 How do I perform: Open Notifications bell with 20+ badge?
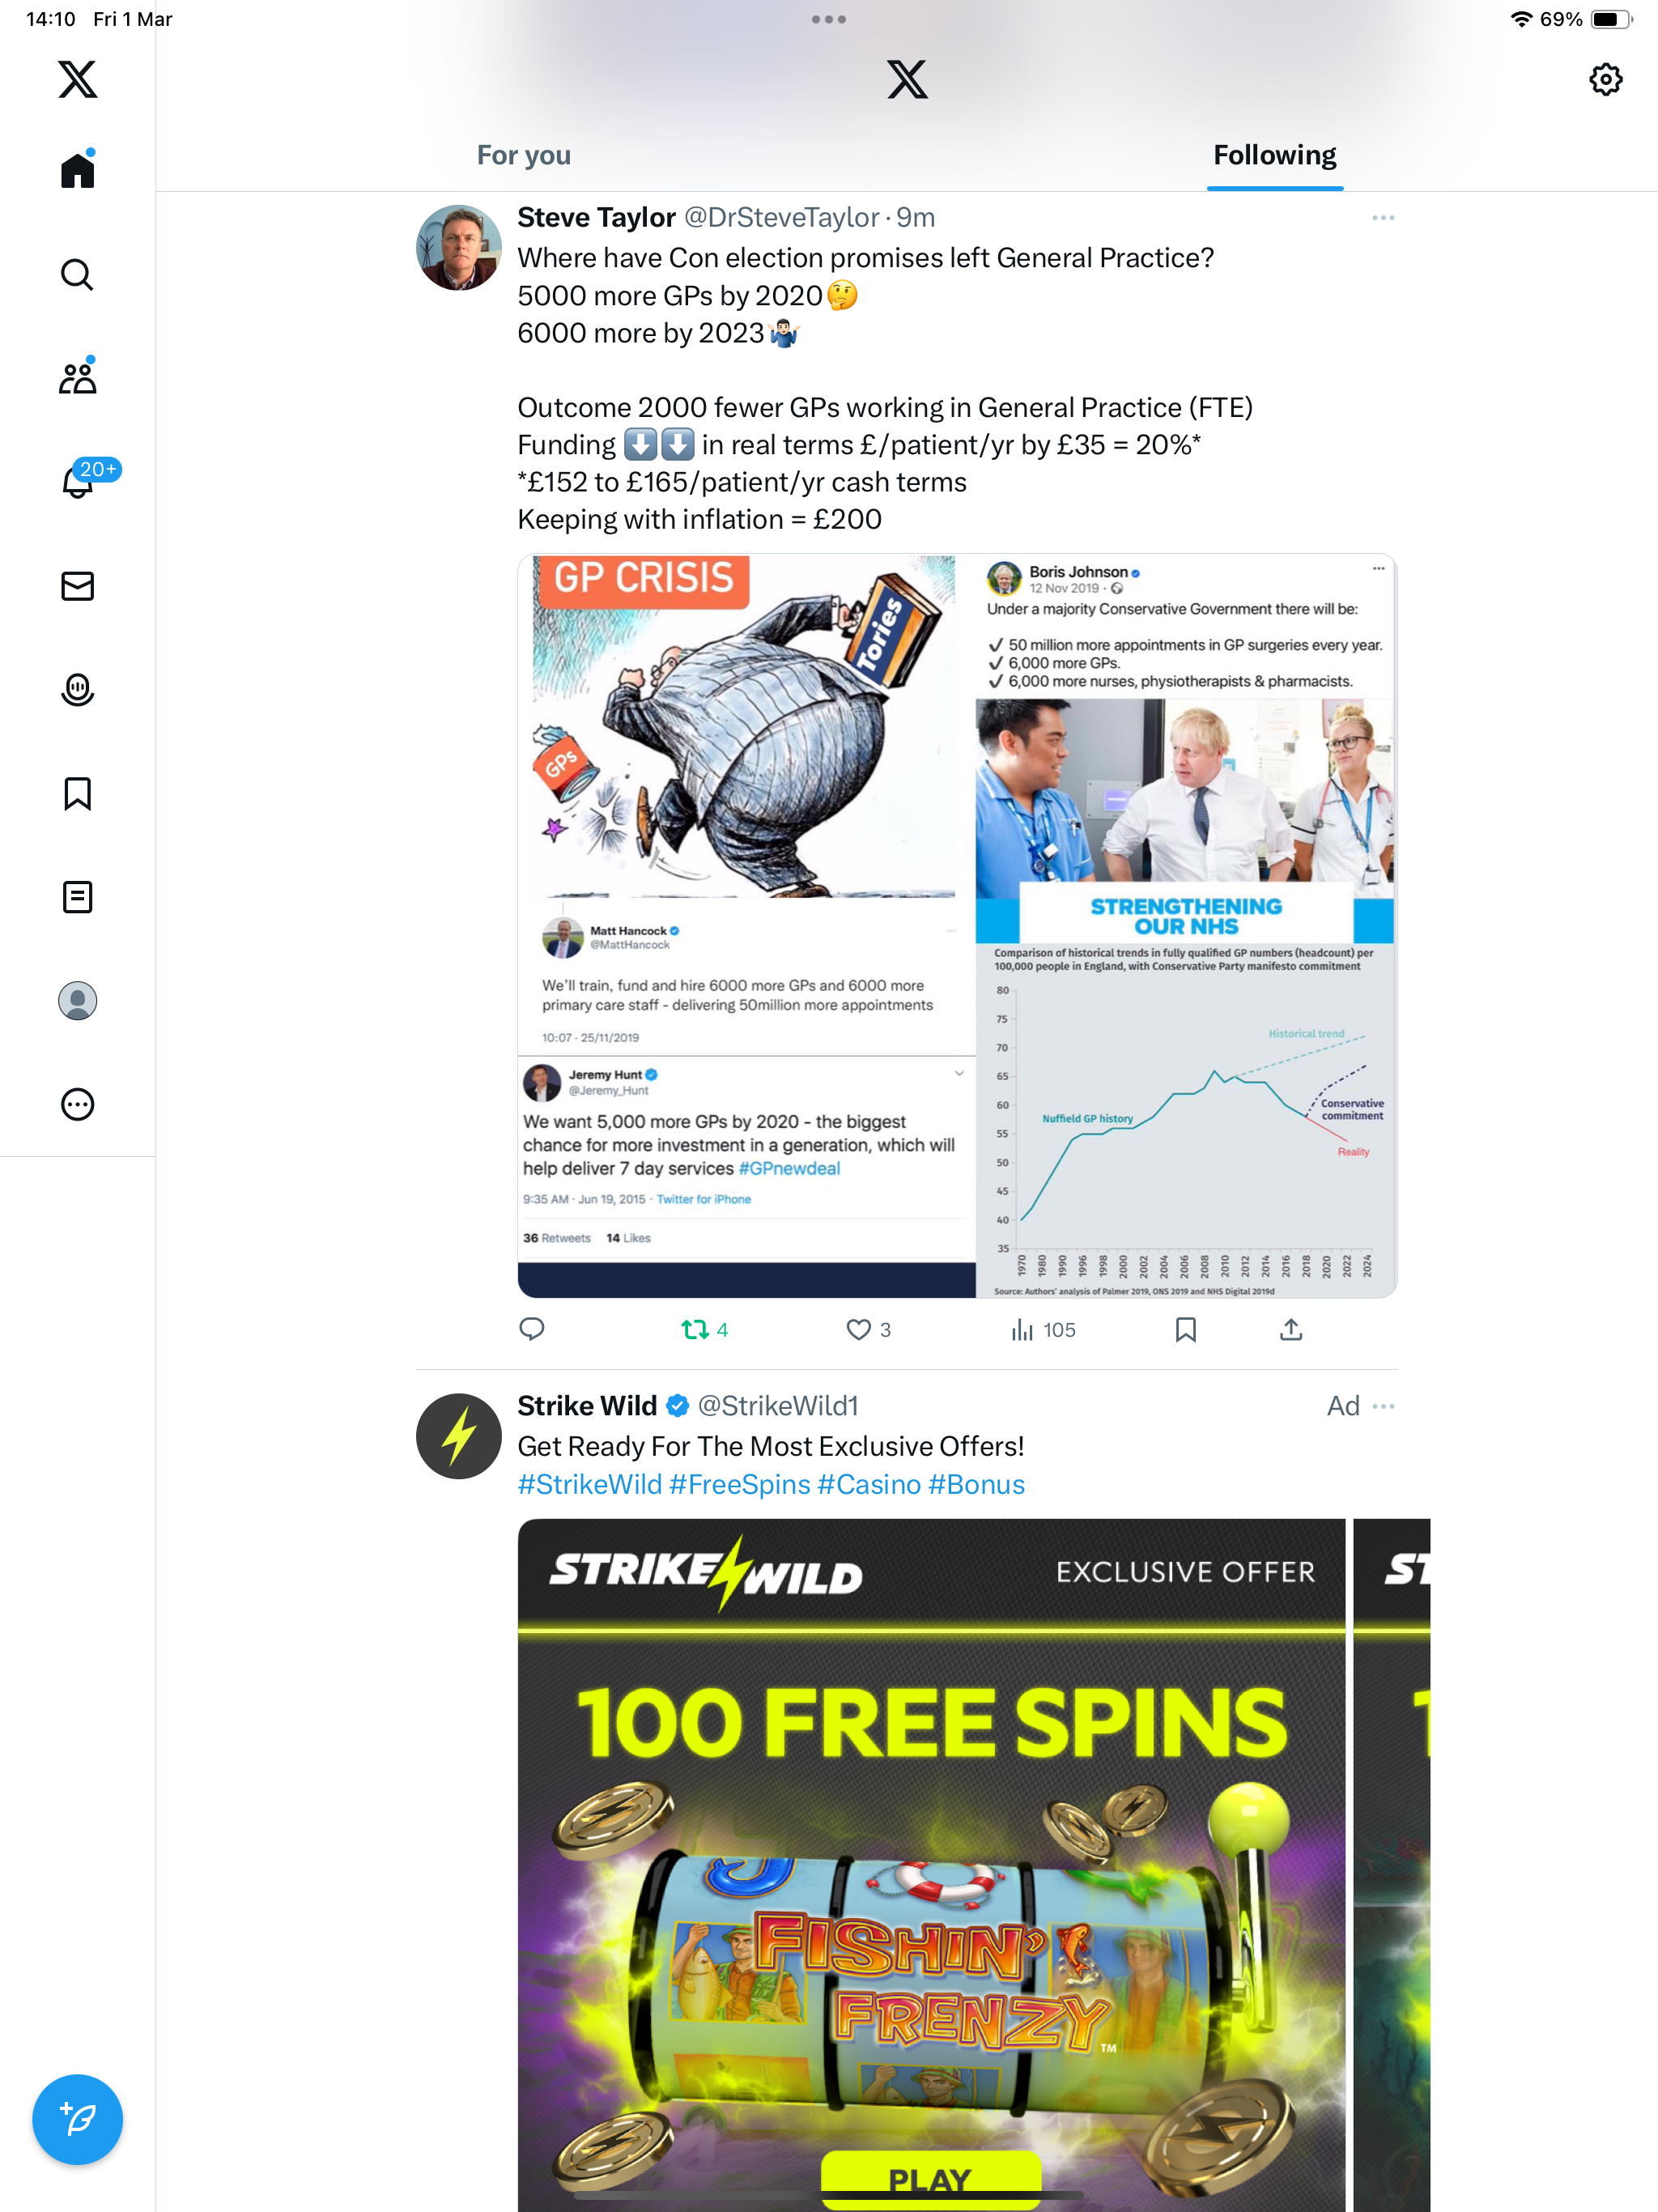point(79,480)
